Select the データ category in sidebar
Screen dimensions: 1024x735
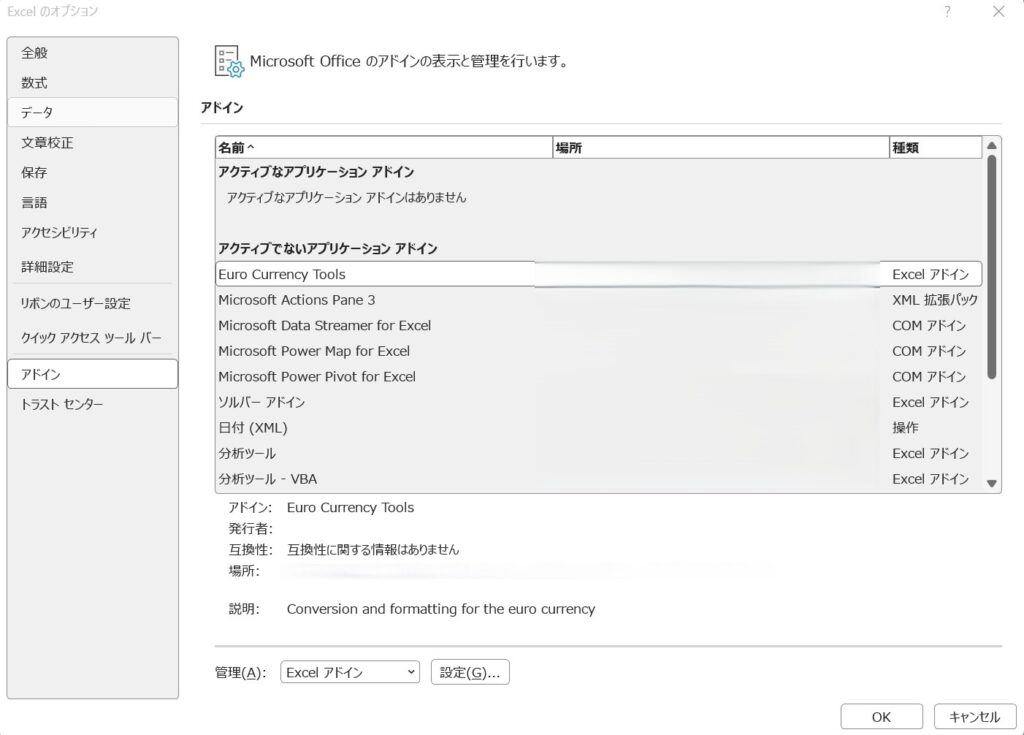click(x=38, y=113)
